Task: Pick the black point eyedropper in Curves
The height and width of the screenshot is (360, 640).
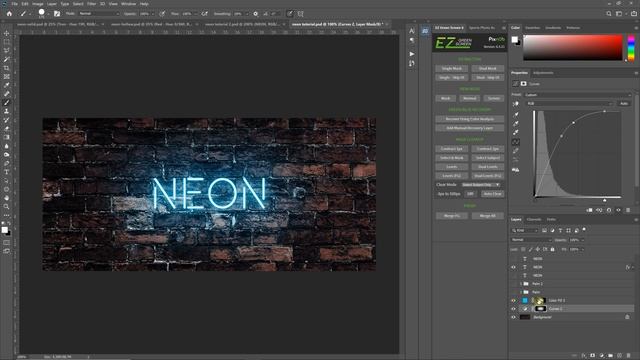Action: [516, 114]
